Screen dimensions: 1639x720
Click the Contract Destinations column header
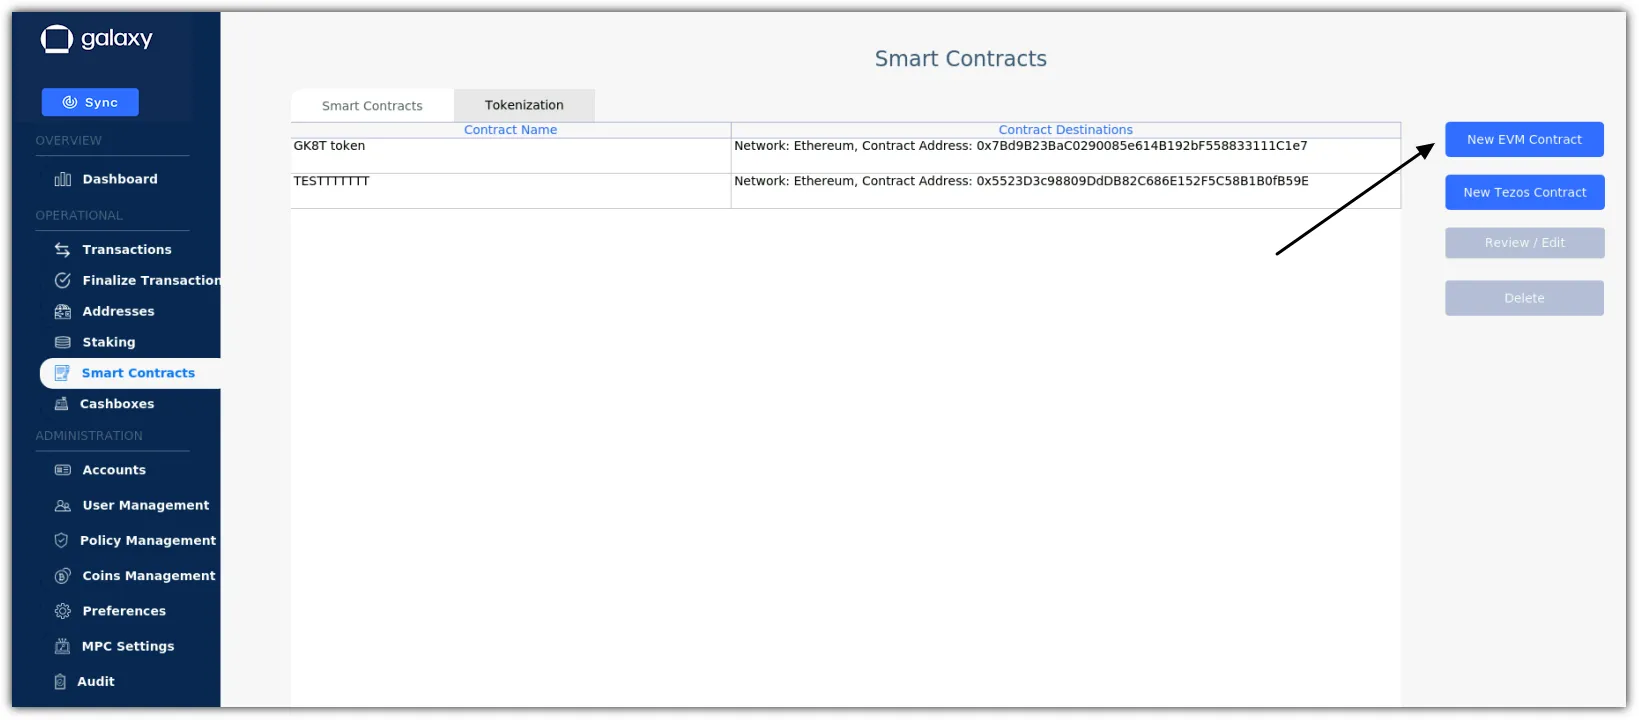click(1066, 130)
